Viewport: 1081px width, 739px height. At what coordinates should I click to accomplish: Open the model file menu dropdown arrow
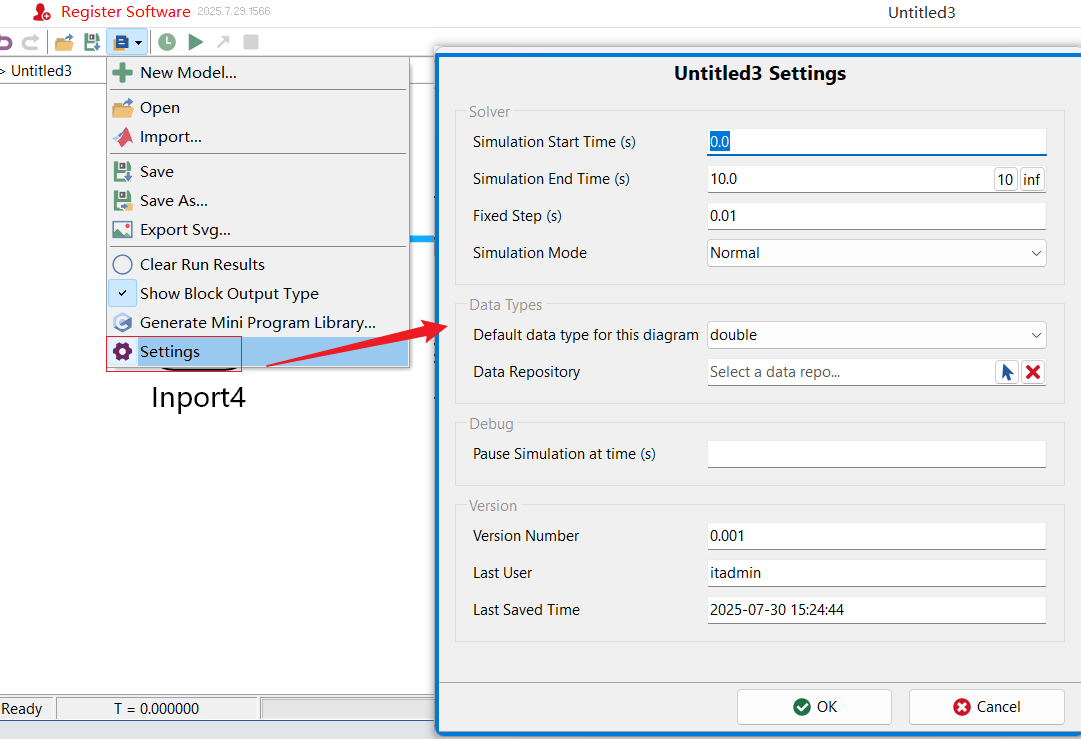[x=139, y=43]
